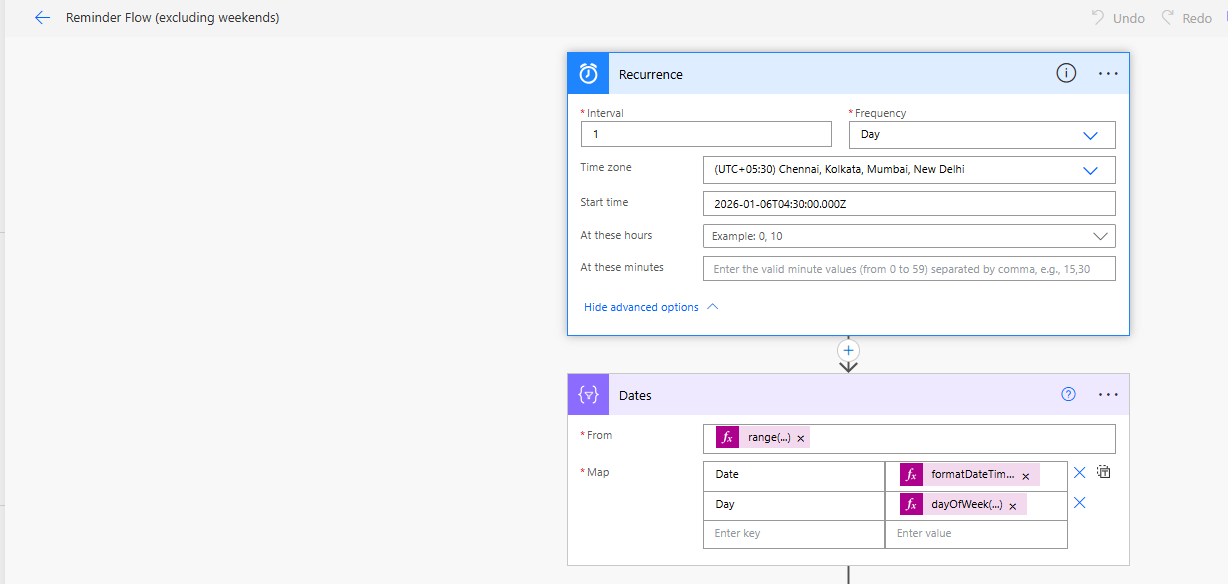
Task: Open the Time zone dropdown
Action: tap(1091, 169)
